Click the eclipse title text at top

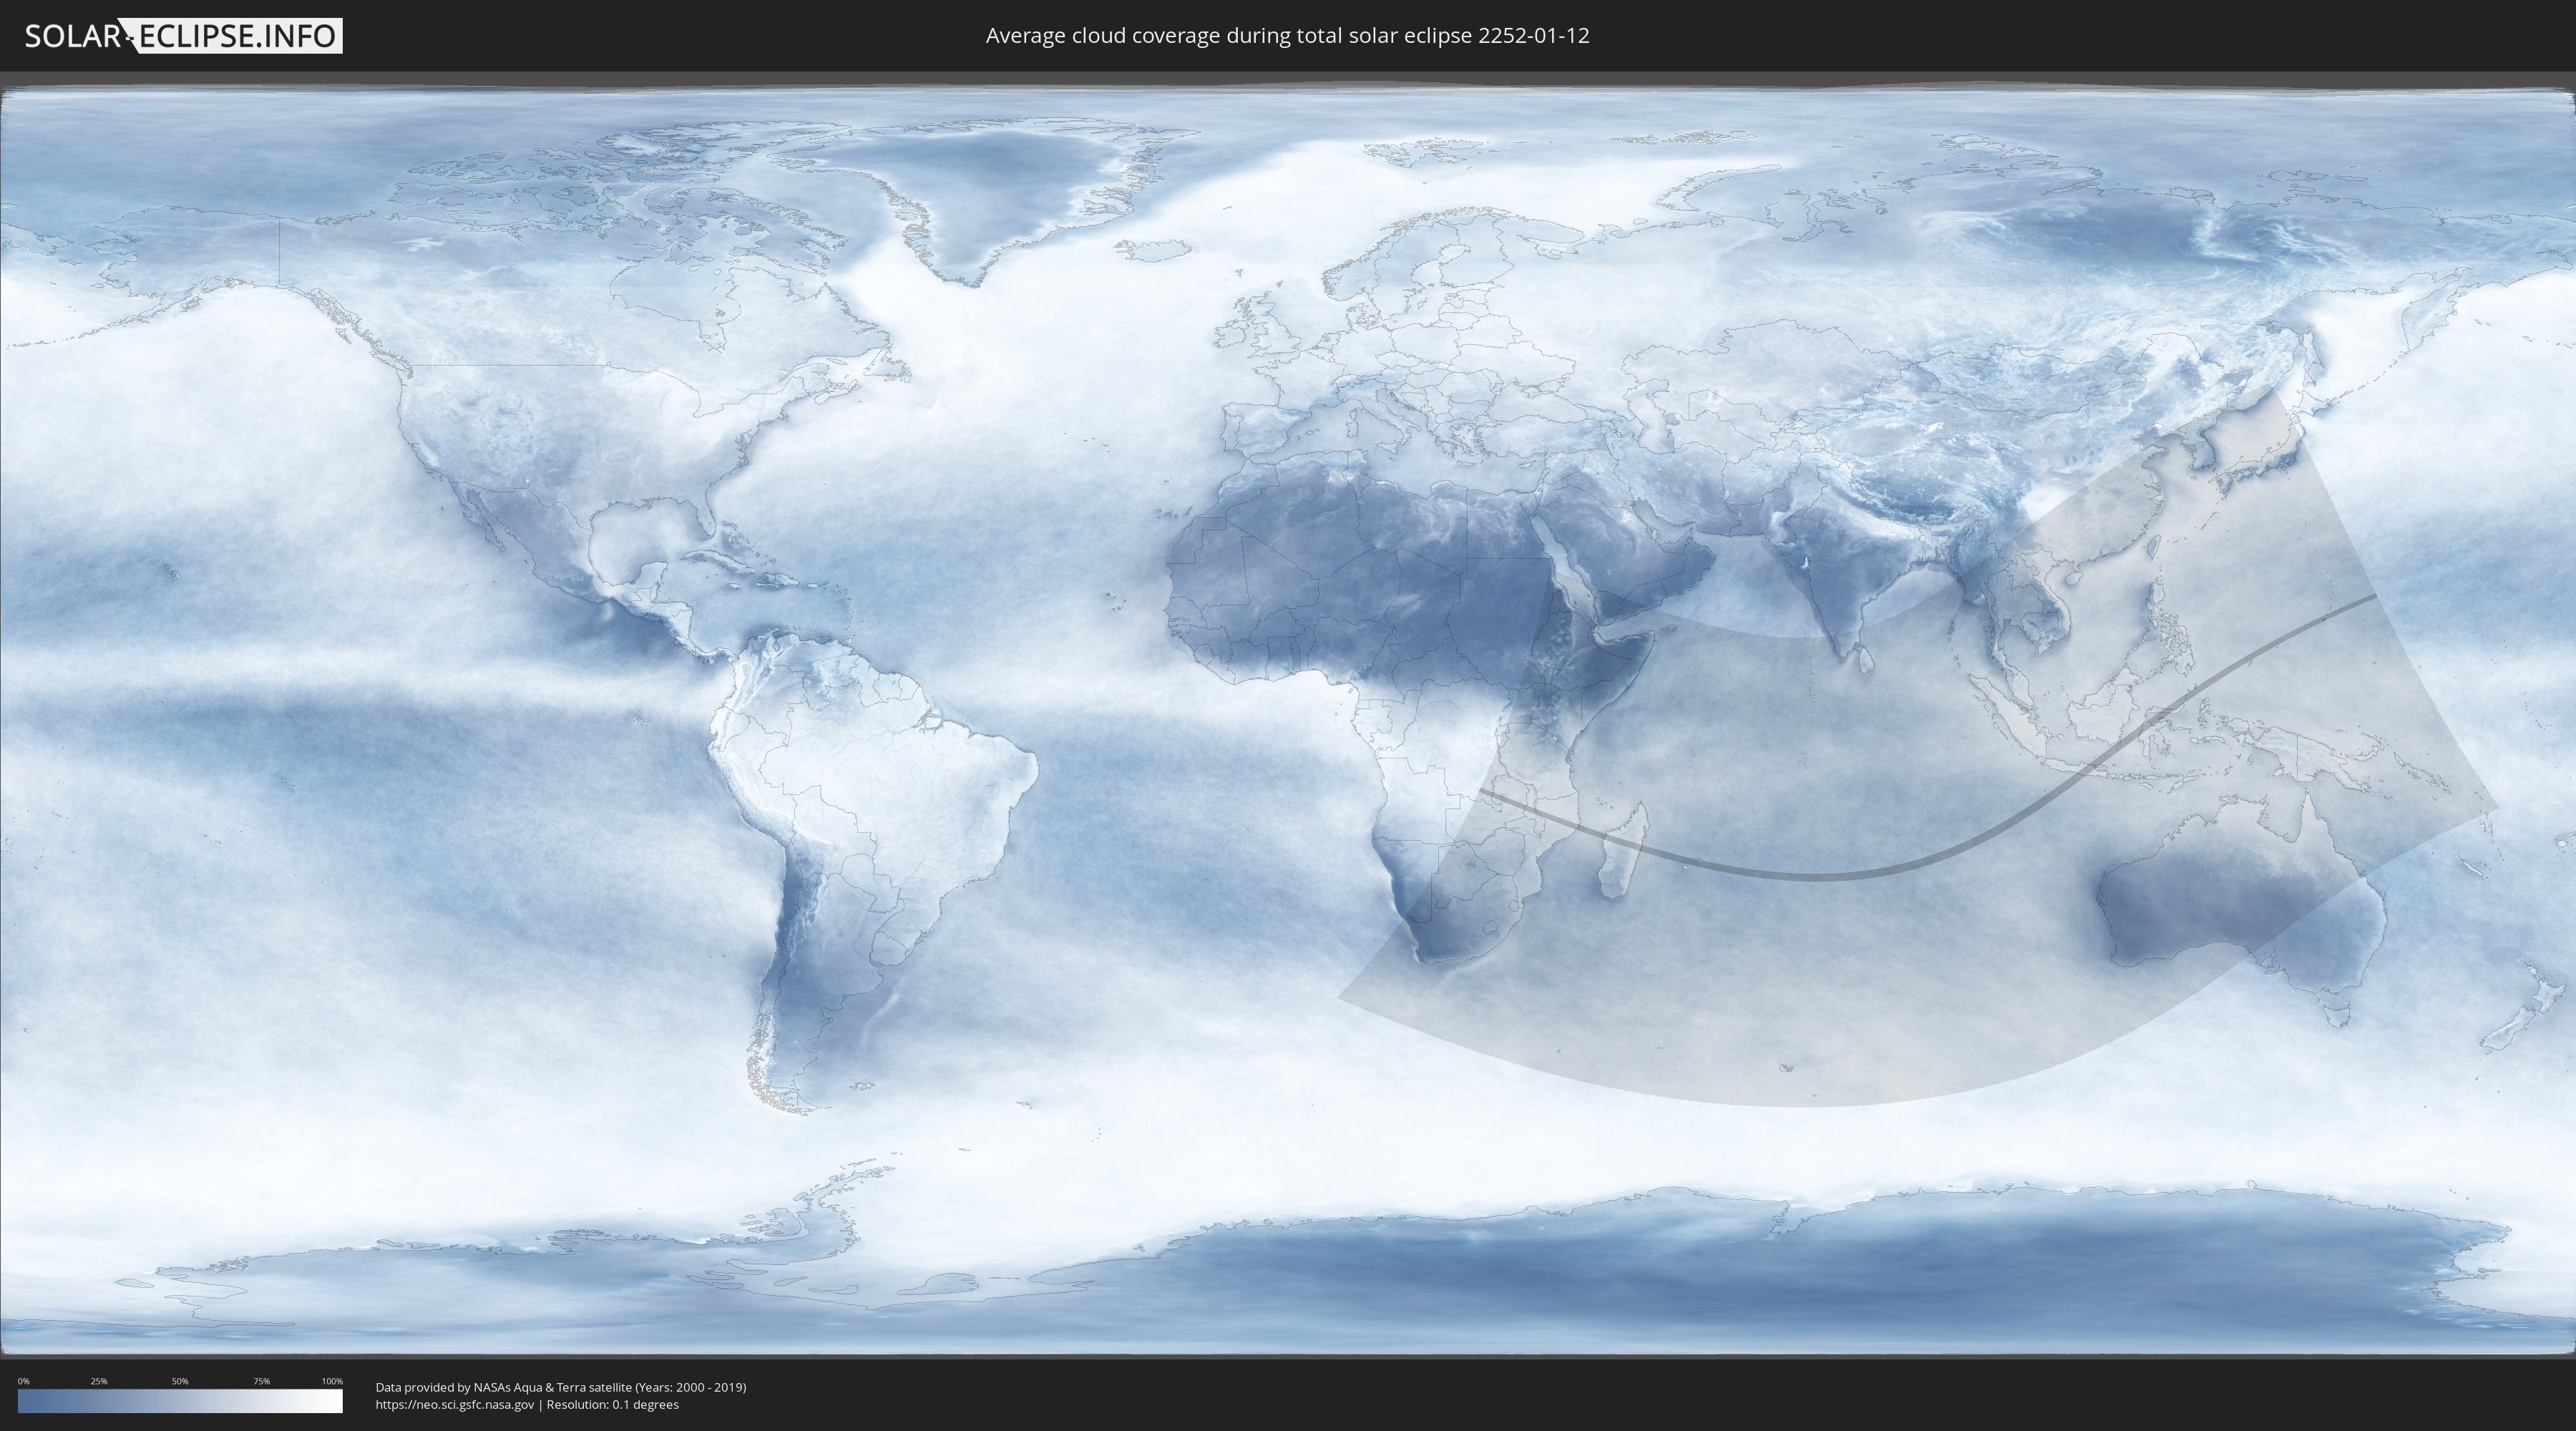tap(1287, 36)
